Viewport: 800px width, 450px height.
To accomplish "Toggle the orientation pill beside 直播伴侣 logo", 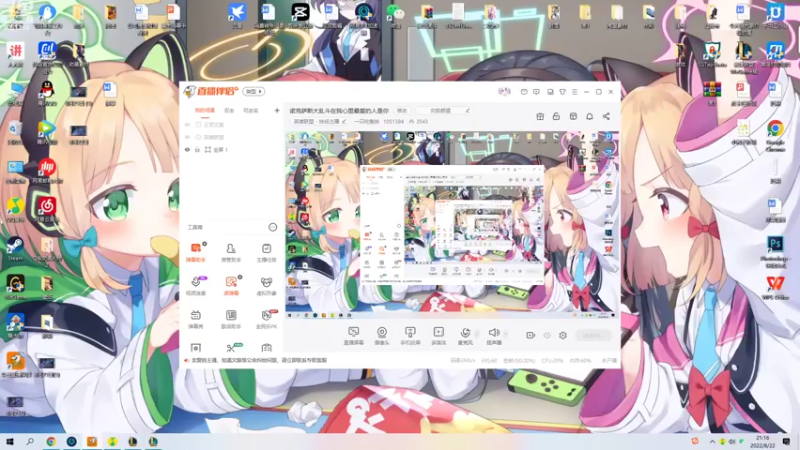I will coord(254,91).
